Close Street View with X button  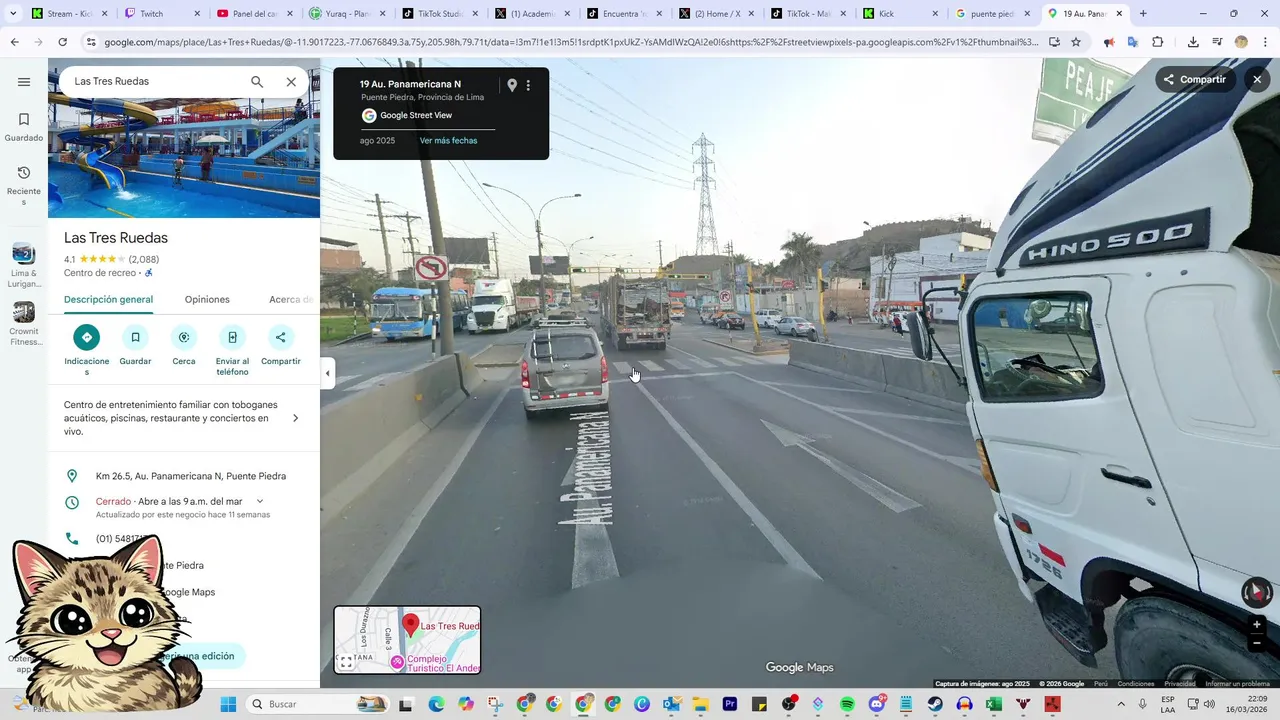click(x=1257, y=80)
